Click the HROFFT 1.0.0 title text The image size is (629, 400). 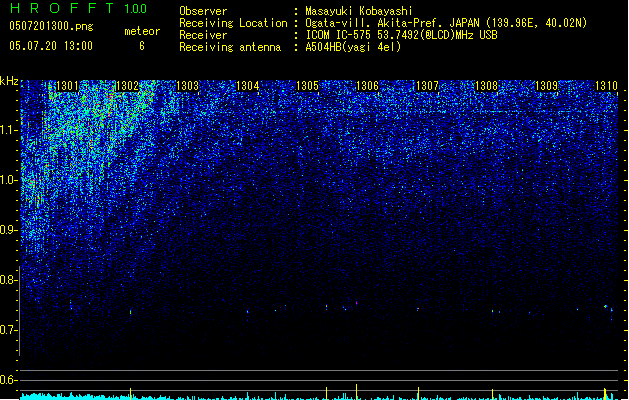[x=79, y=8]
